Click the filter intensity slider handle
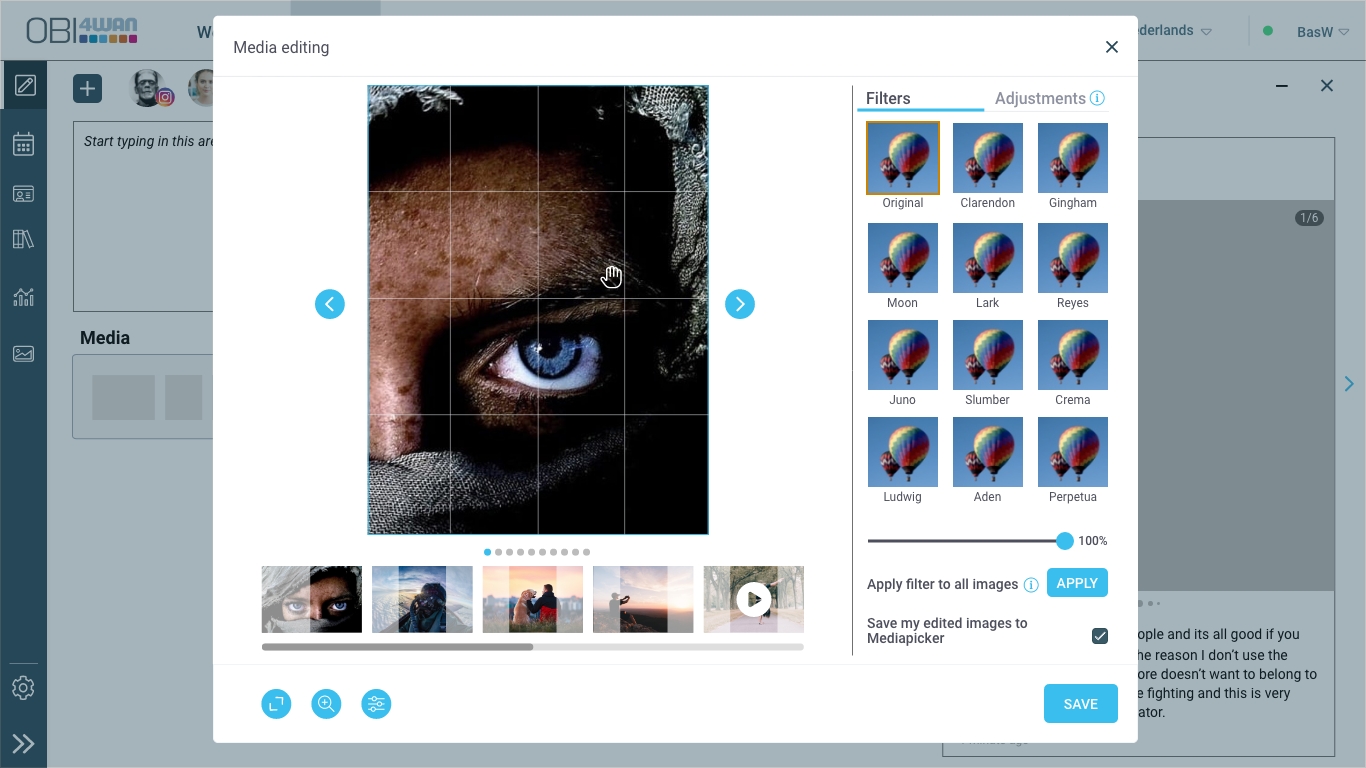 point(1065,541)
